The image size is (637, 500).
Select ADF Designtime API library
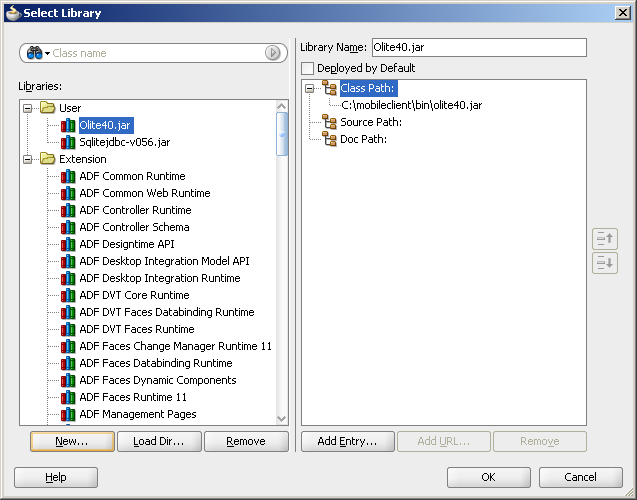point(127,244)
